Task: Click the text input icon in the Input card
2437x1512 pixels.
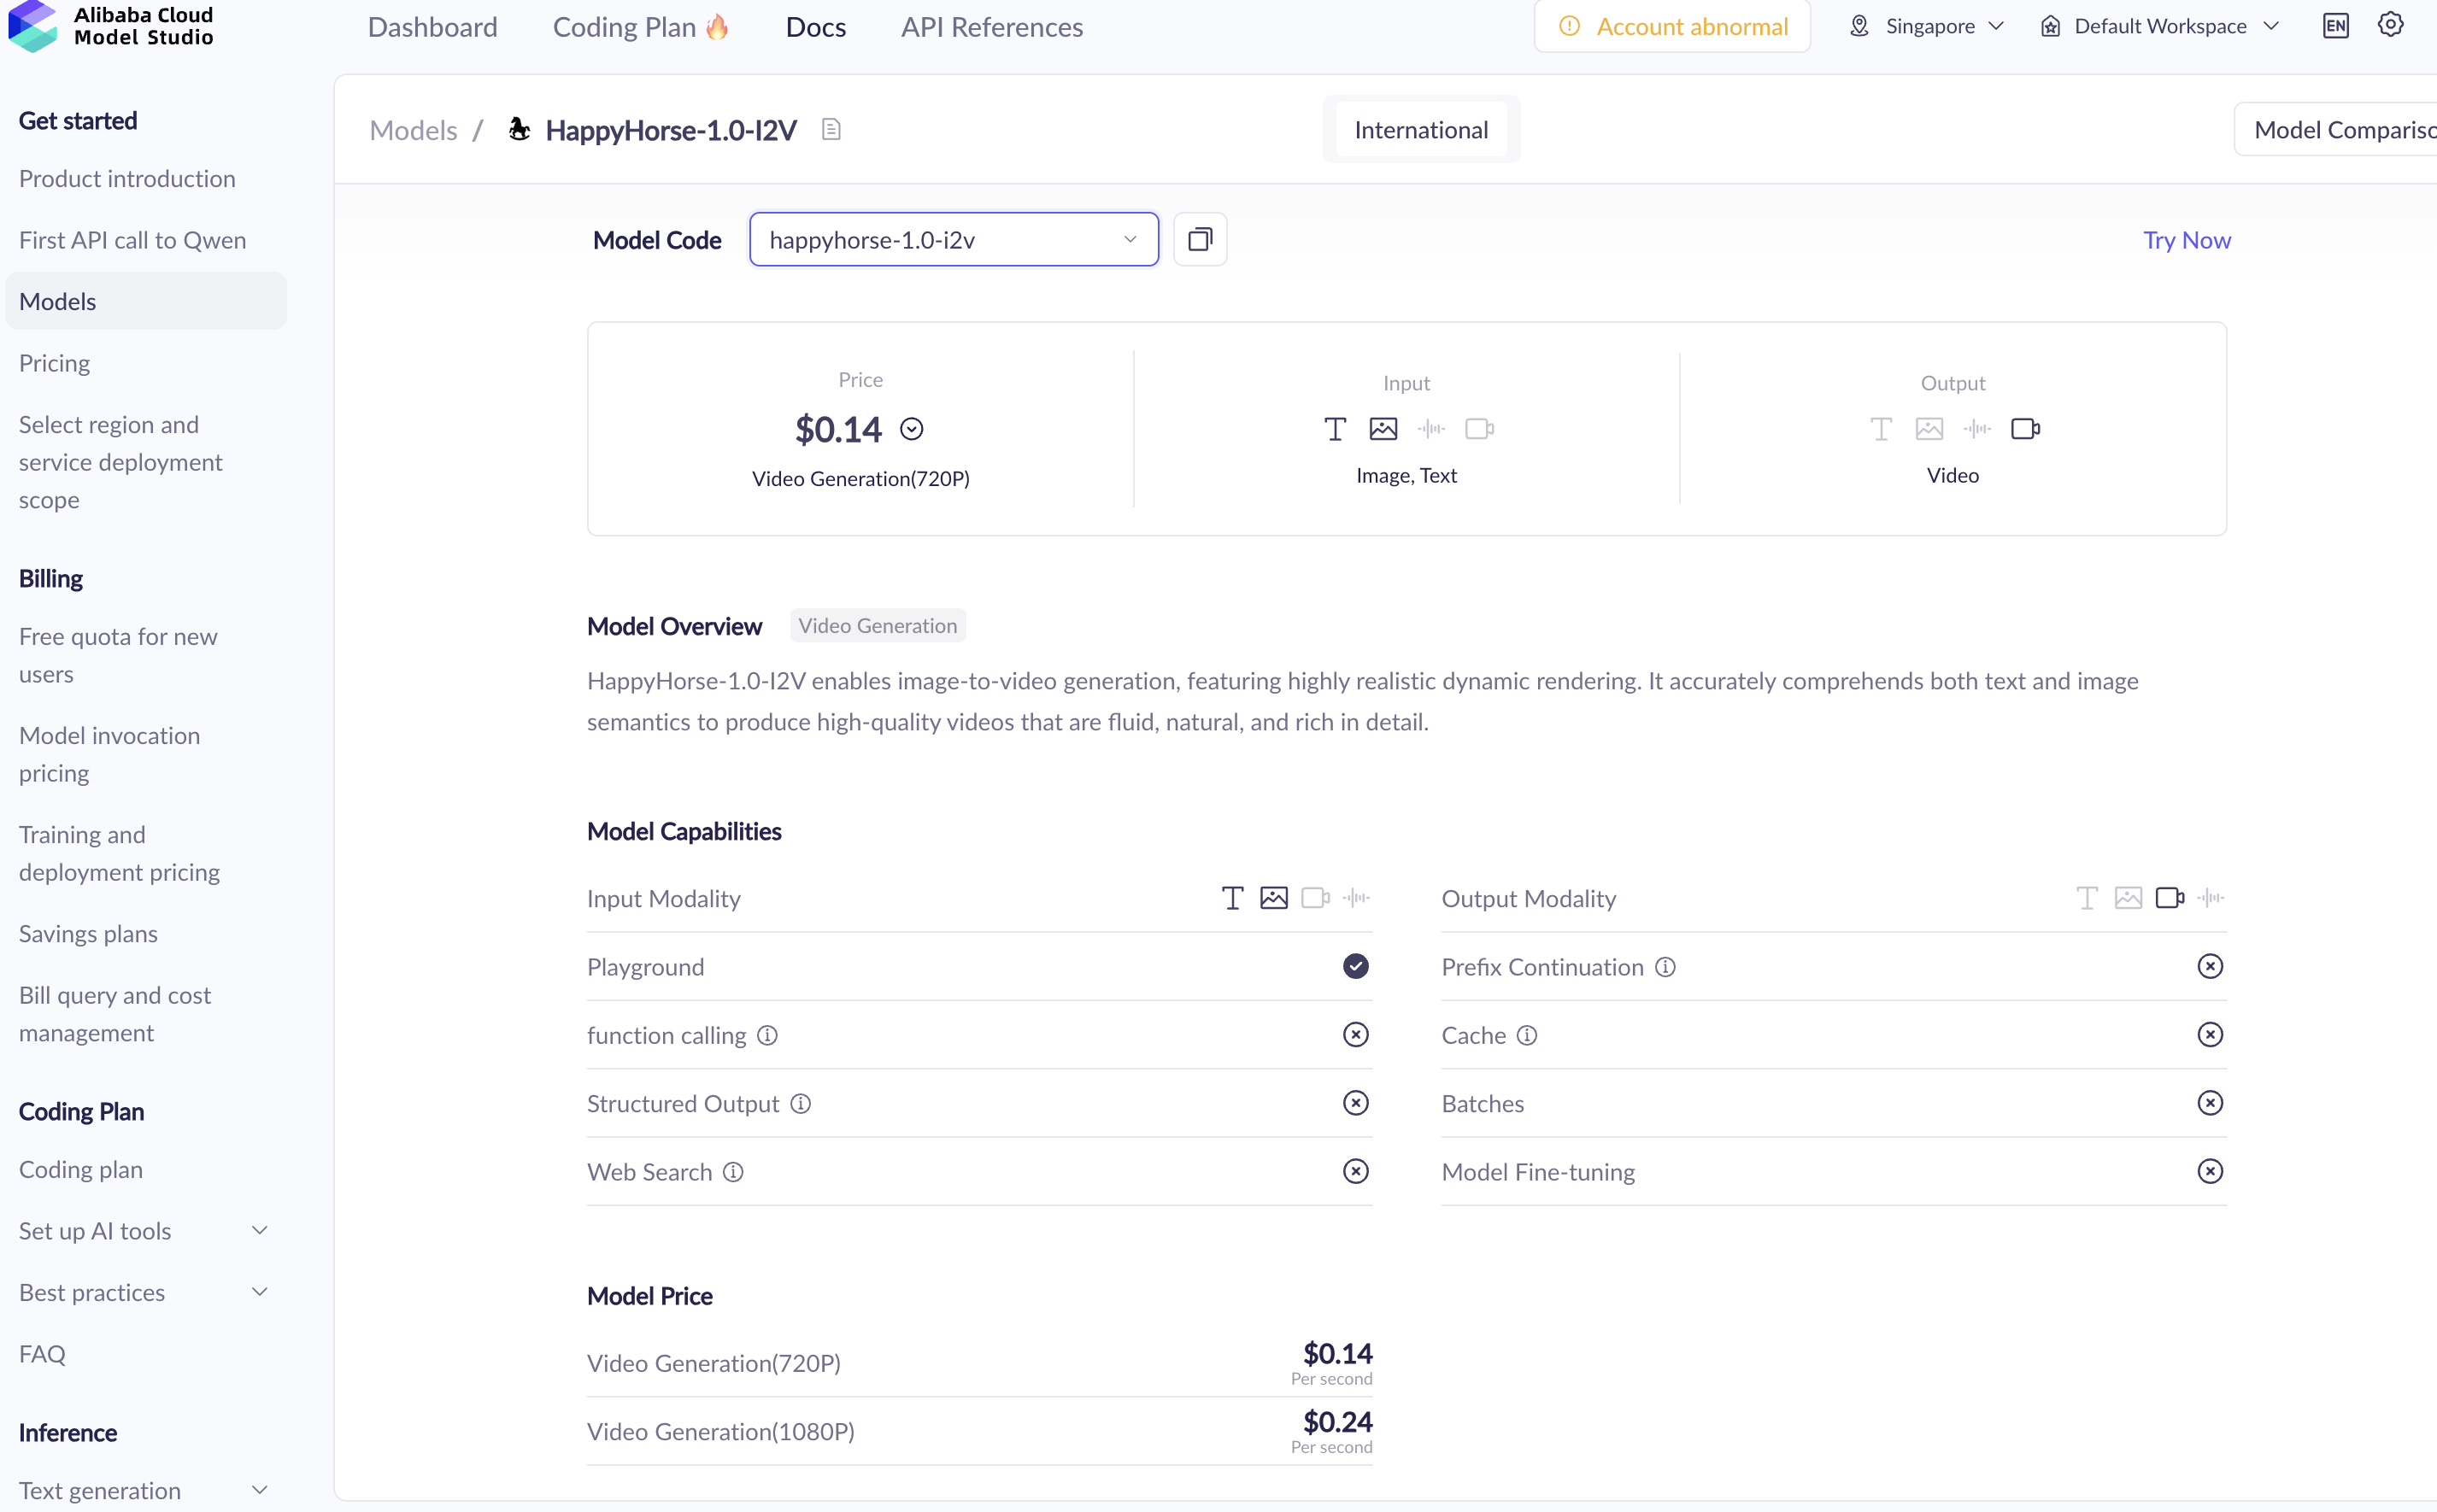Action: pyautogui.click(x=1335, y=429)
